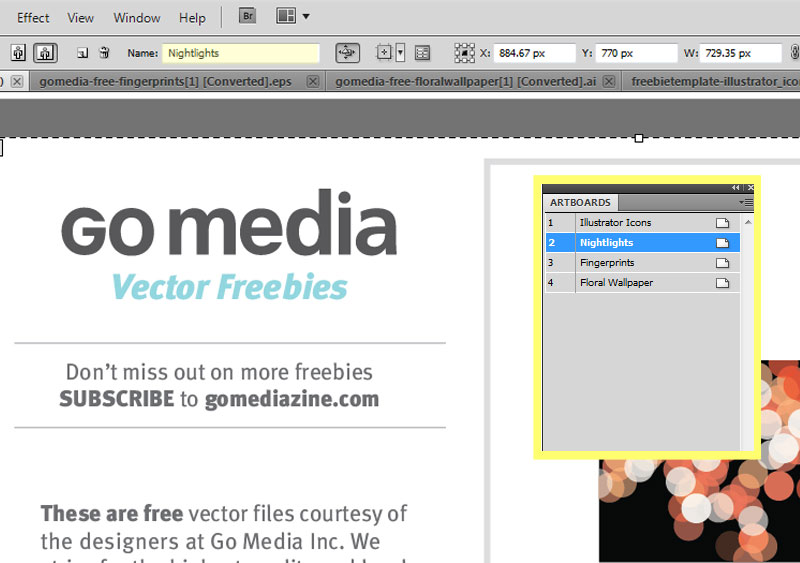Toggle Move/Copy Artwork with Artboard
Viewport: 800px width, 563px height.
pos(347,53)
